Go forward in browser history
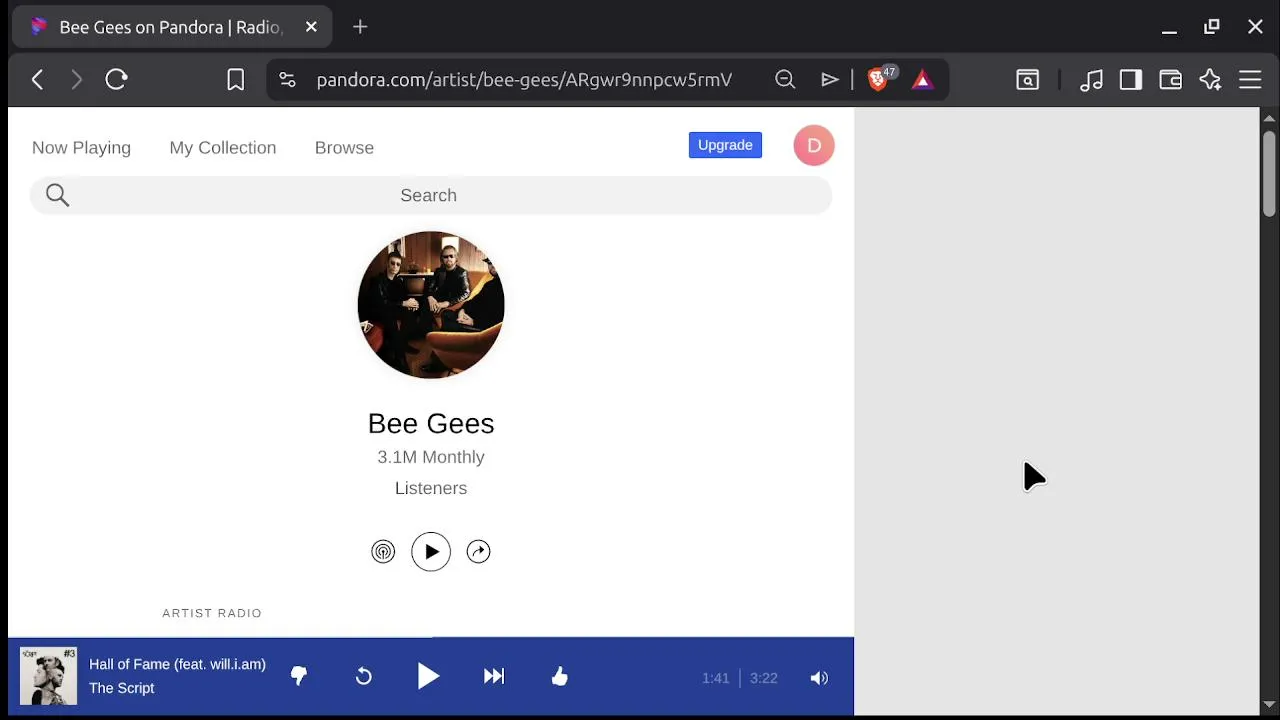This screenshot has height=720, width=1280. [76, 80]
